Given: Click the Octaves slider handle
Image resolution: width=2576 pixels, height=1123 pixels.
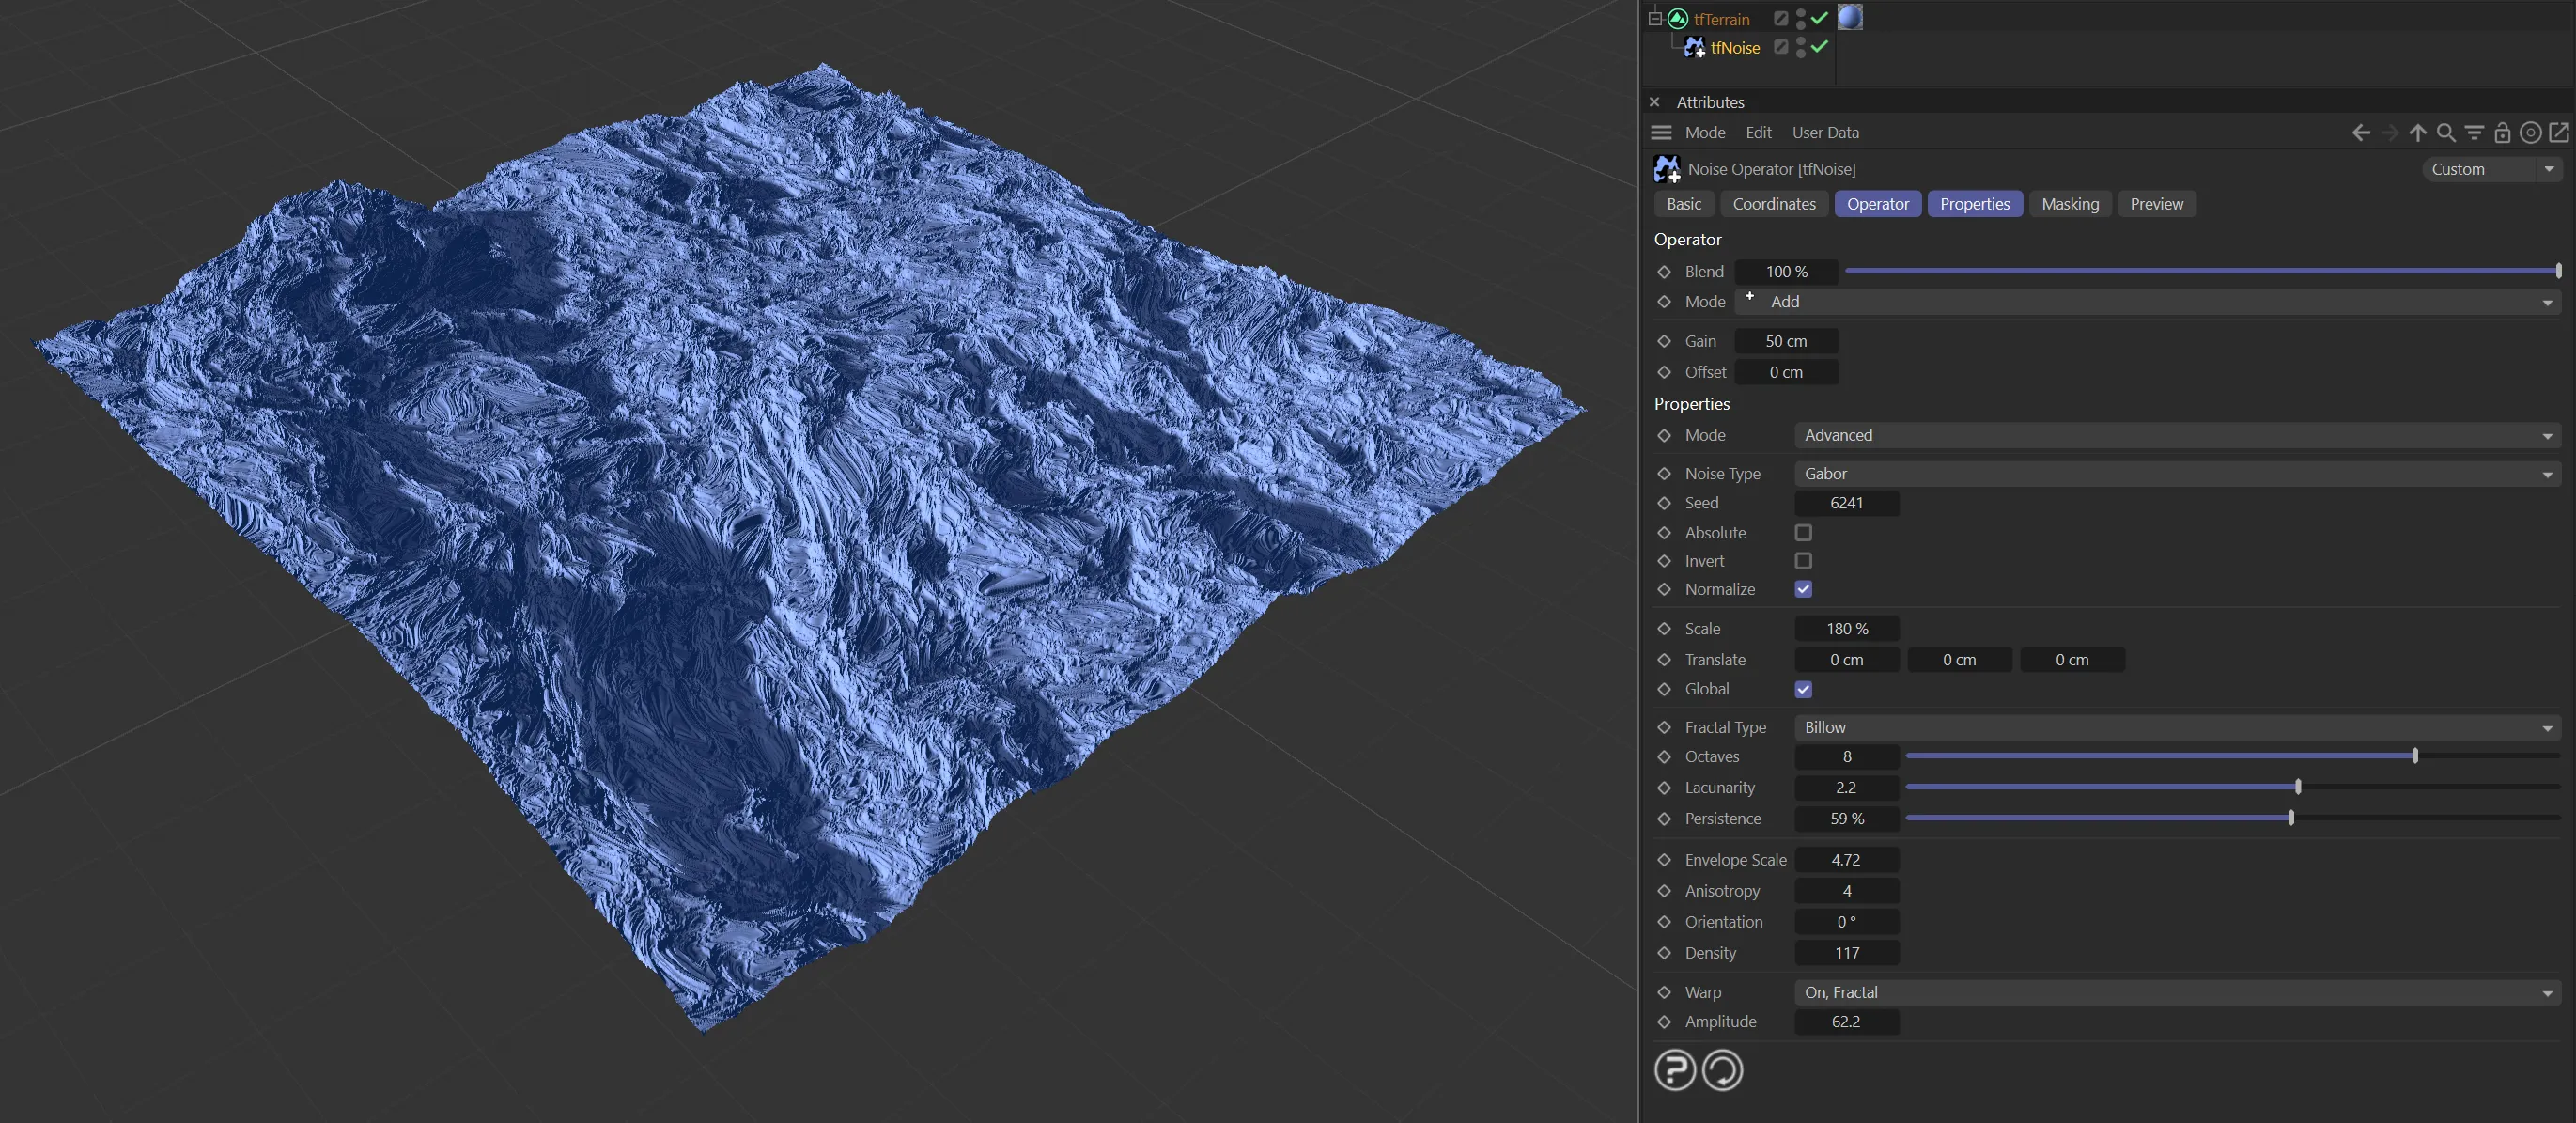Looking at the screenshot, I should [2415, 756].
